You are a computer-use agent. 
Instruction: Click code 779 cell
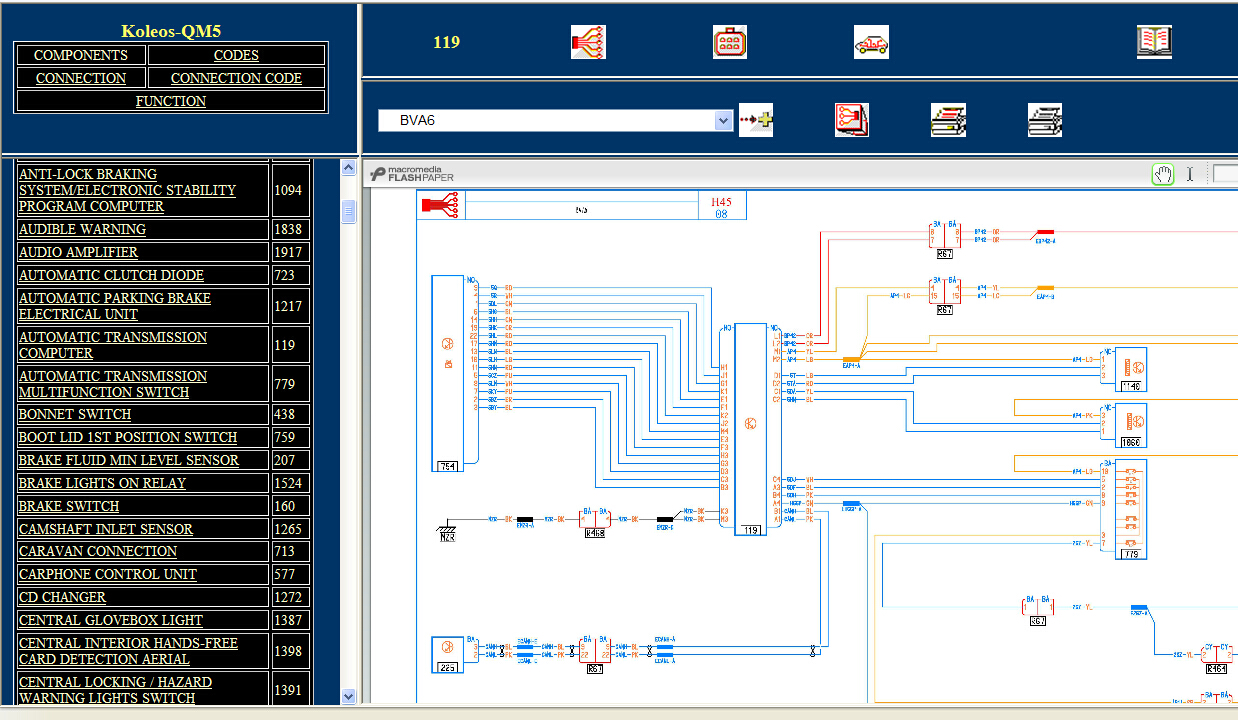point(290,384)
